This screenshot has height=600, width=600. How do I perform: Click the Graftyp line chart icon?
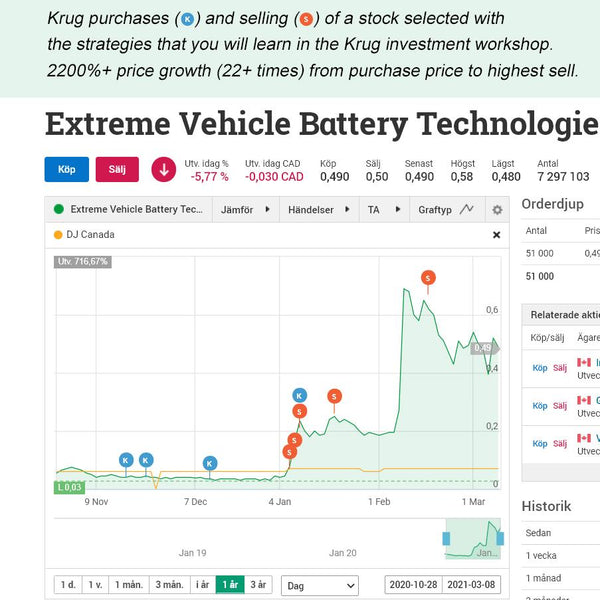pyautogui.click(x=466, y=210)
